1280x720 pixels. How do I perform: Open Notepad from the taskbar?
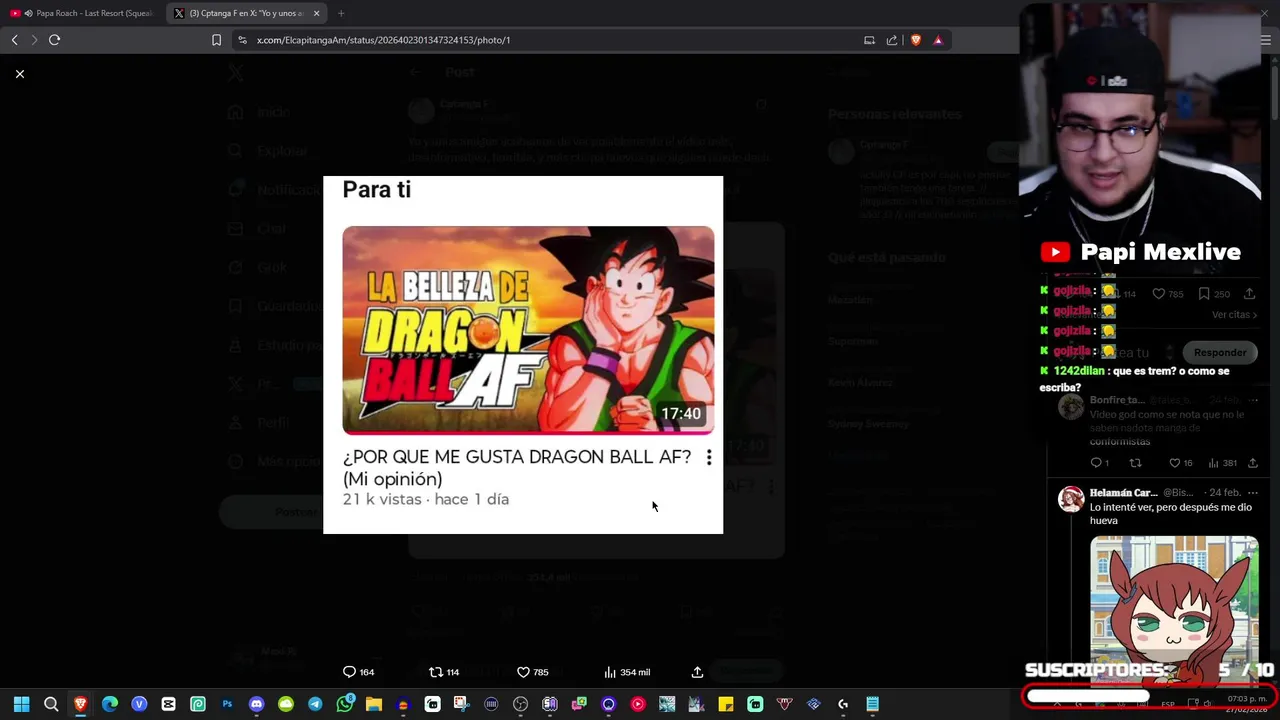tap(872, 704)
